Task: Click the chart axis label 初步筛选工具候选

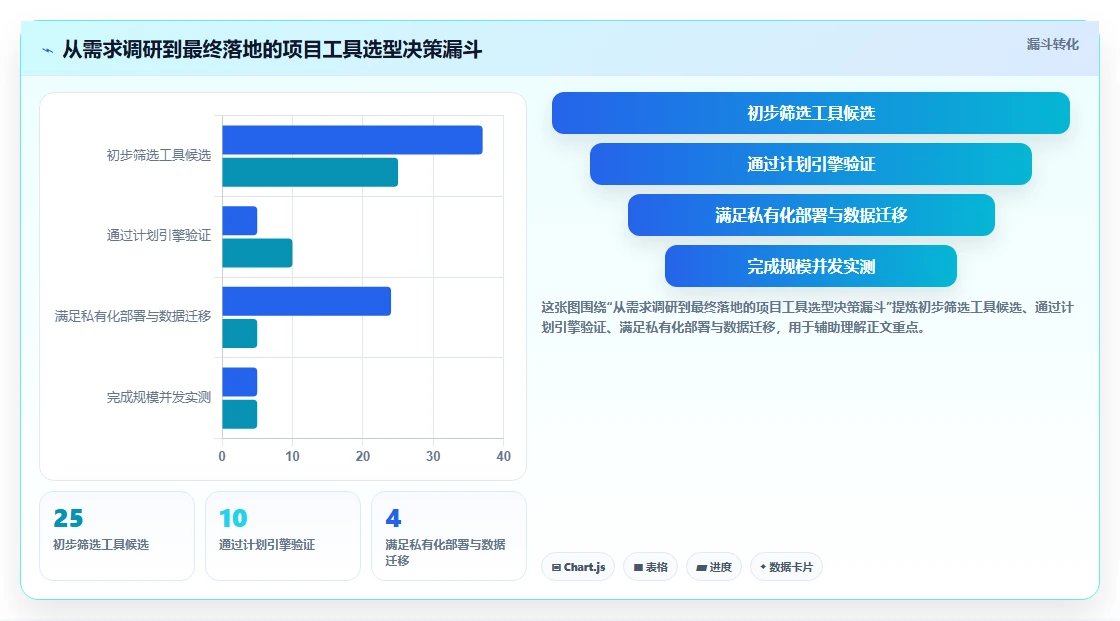Action: pos(159,155)
